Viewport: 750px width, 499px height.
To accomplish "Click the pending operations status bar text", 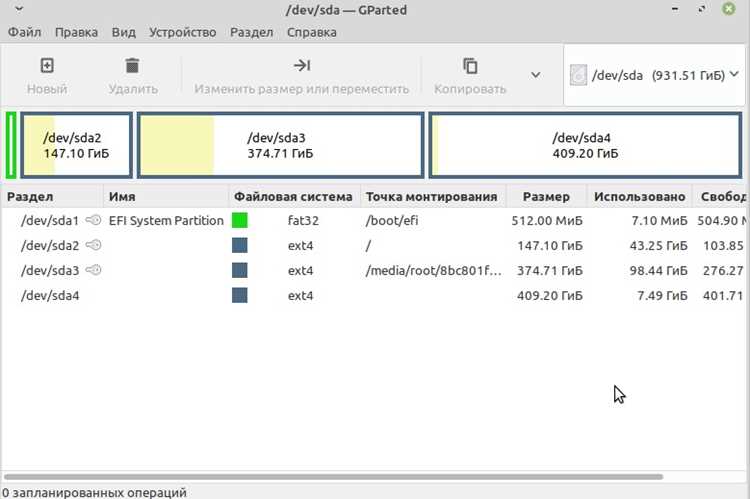I will 94,492.
